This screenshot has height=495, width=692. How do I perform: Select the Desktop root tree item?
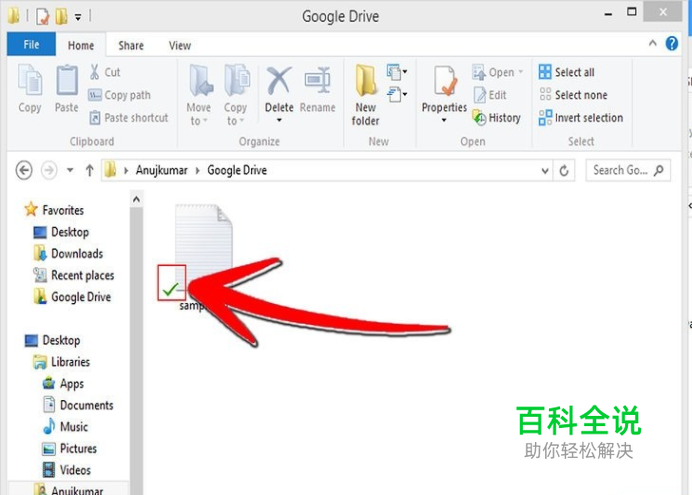click(x=53, y=341)
